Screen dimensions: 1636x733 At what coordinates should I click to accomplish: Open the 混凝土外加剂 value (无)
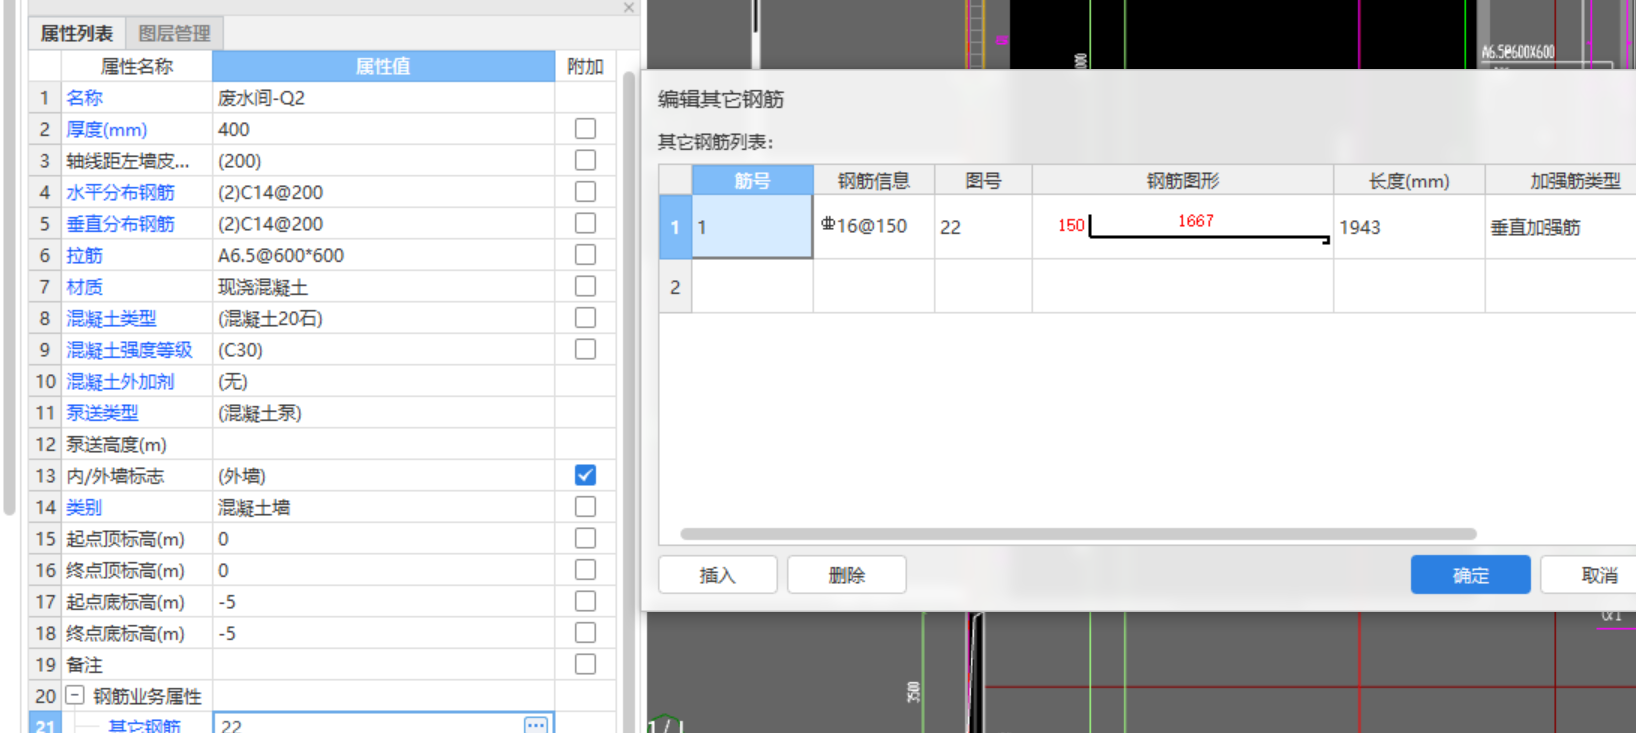[x=383, y=381]
